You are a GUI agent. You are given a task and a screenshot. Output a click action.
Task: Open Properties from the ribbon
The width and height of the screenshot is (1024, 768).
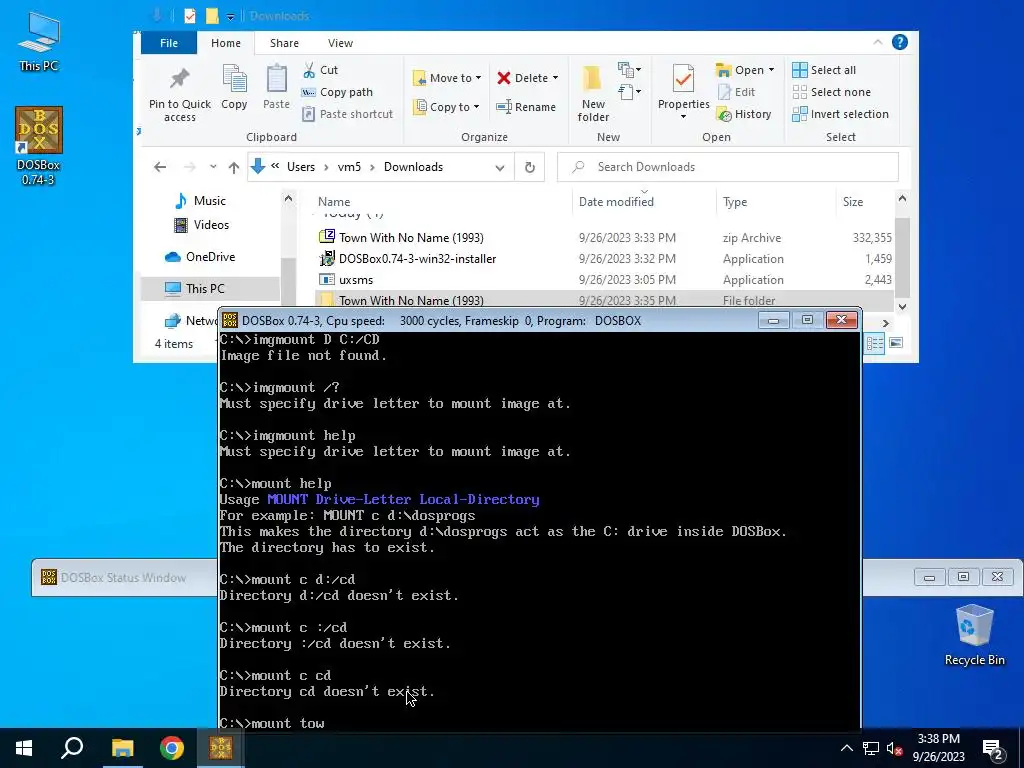[x=683, y=91]
